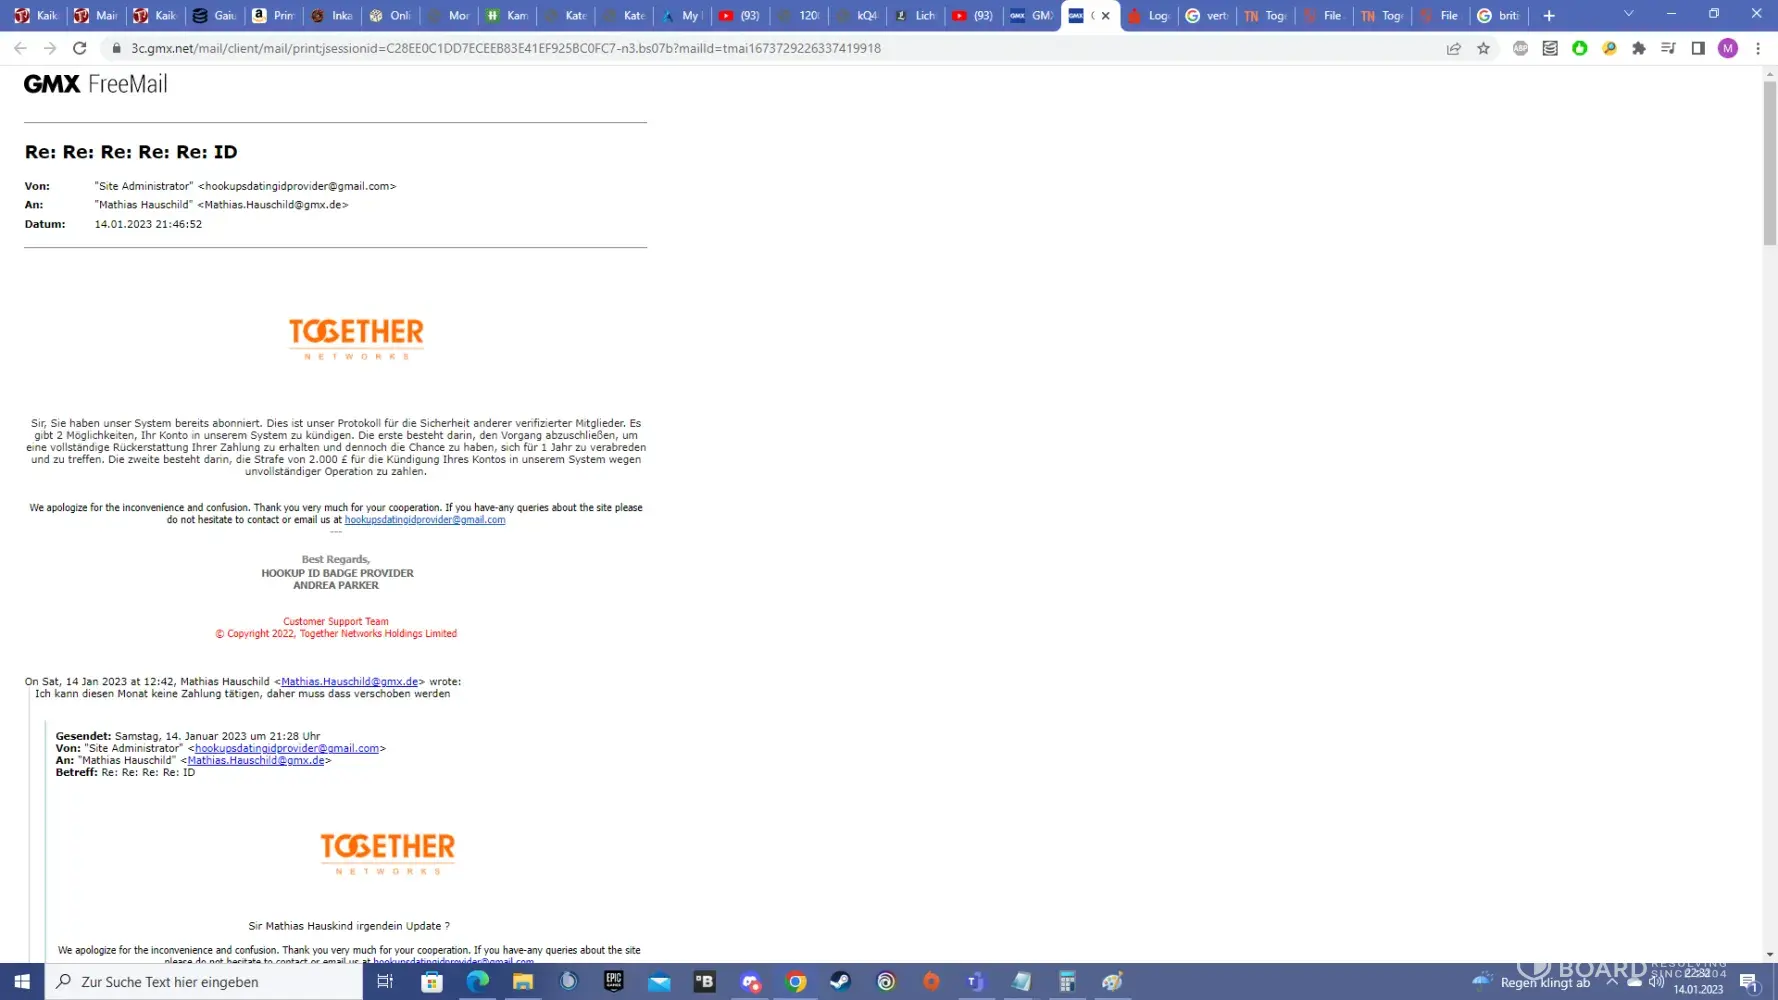Switch to the Inka tab
Viewport: 1778px width, 1000px height.
[331, 15]
